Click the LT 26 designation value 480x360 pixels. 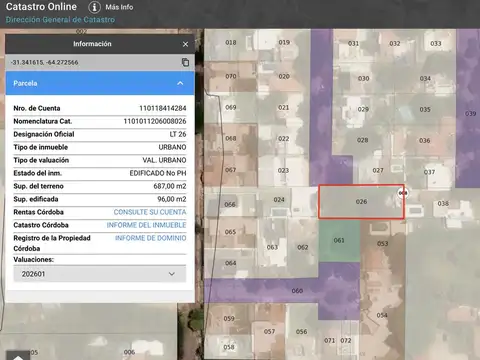tap(178, 134)
